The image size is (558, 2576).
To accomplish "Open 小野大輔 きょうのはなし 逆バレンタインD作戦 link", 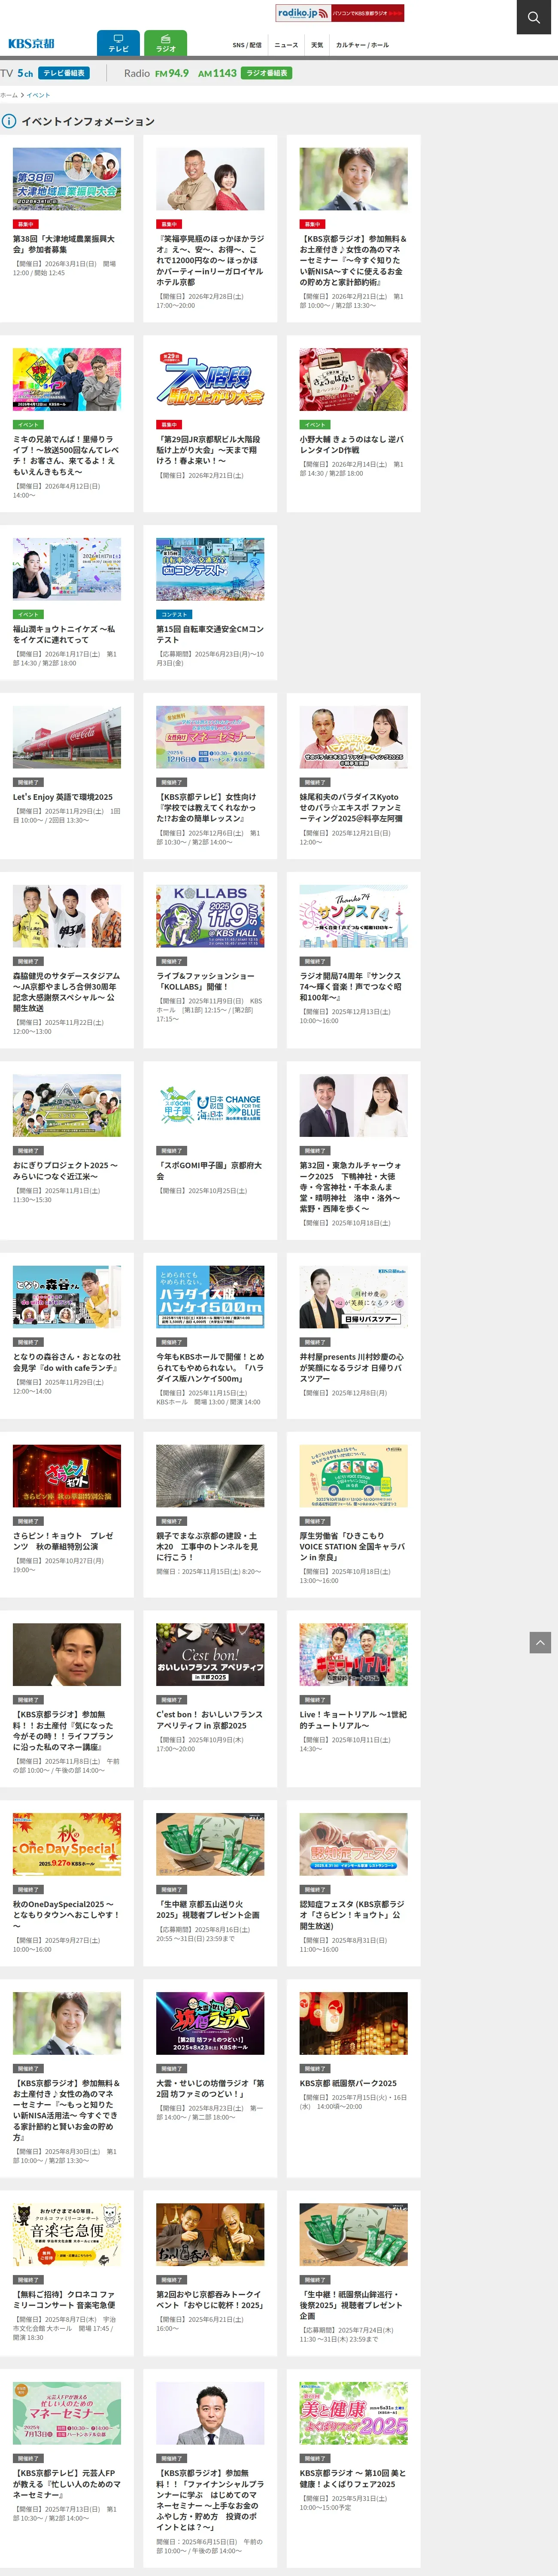I will coord(352,444).
